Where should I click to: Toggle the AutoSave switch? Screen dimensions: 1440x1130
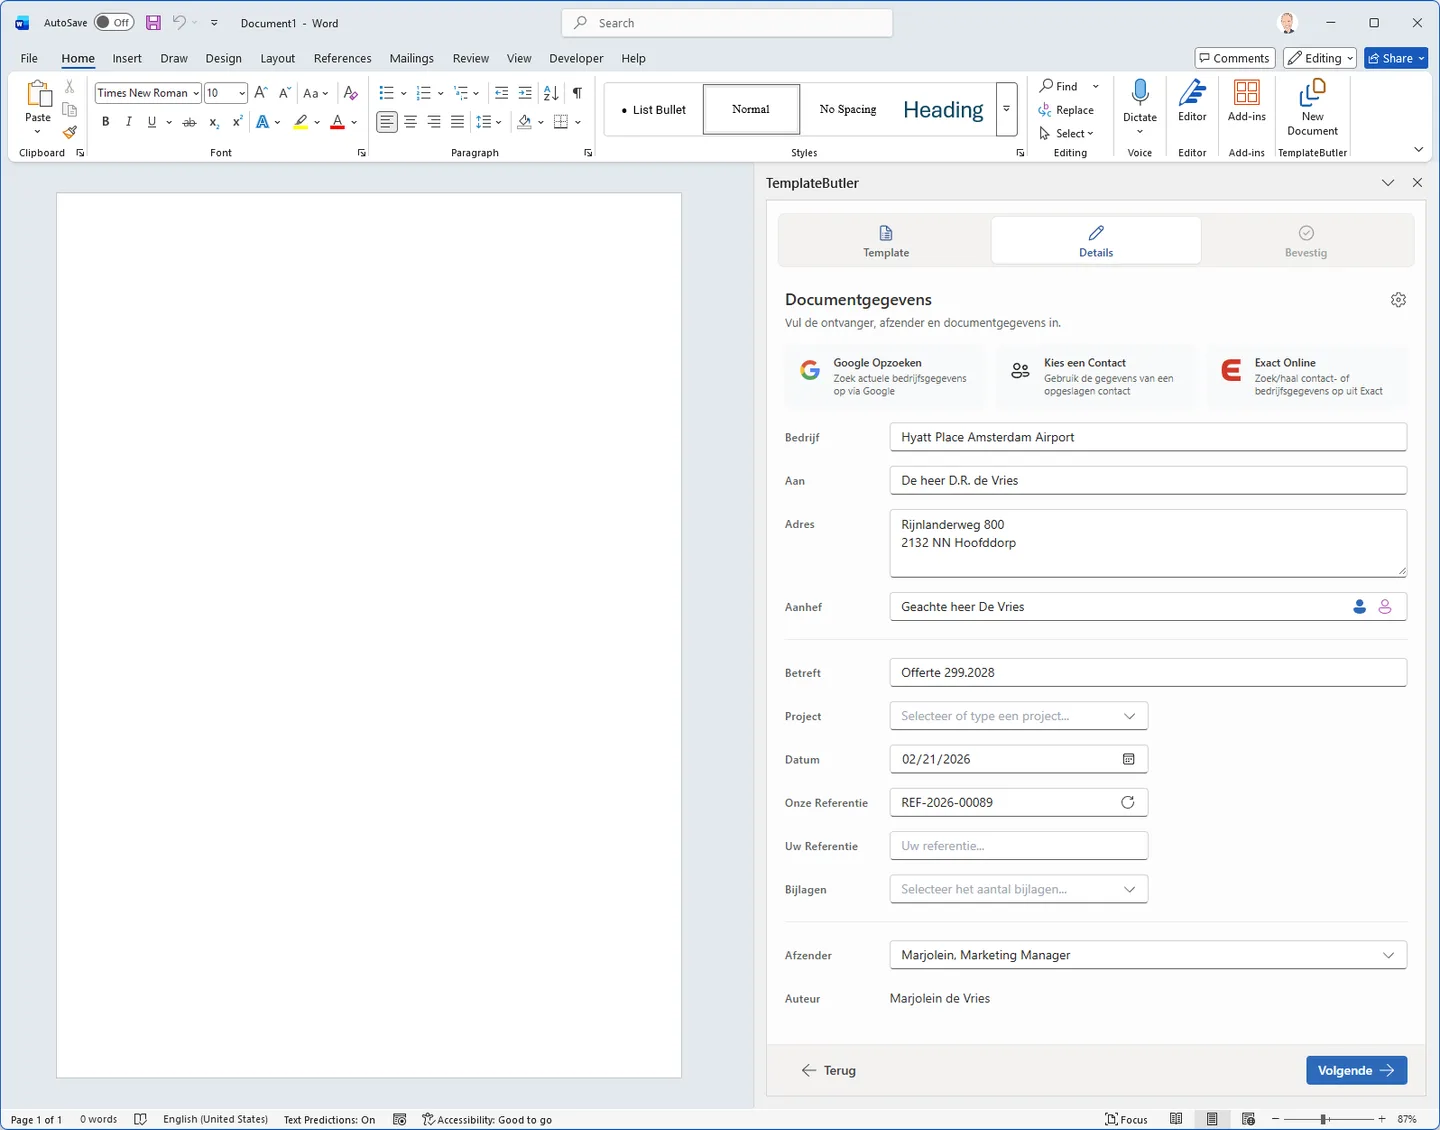pos(114,23)
